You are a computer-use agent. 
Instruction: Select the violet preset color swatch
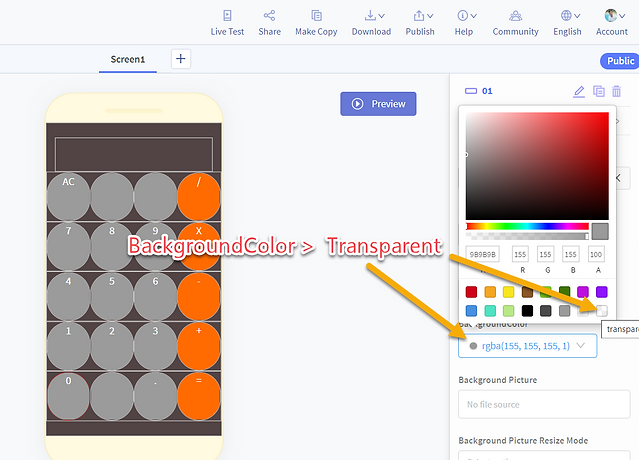coord(602,292)
